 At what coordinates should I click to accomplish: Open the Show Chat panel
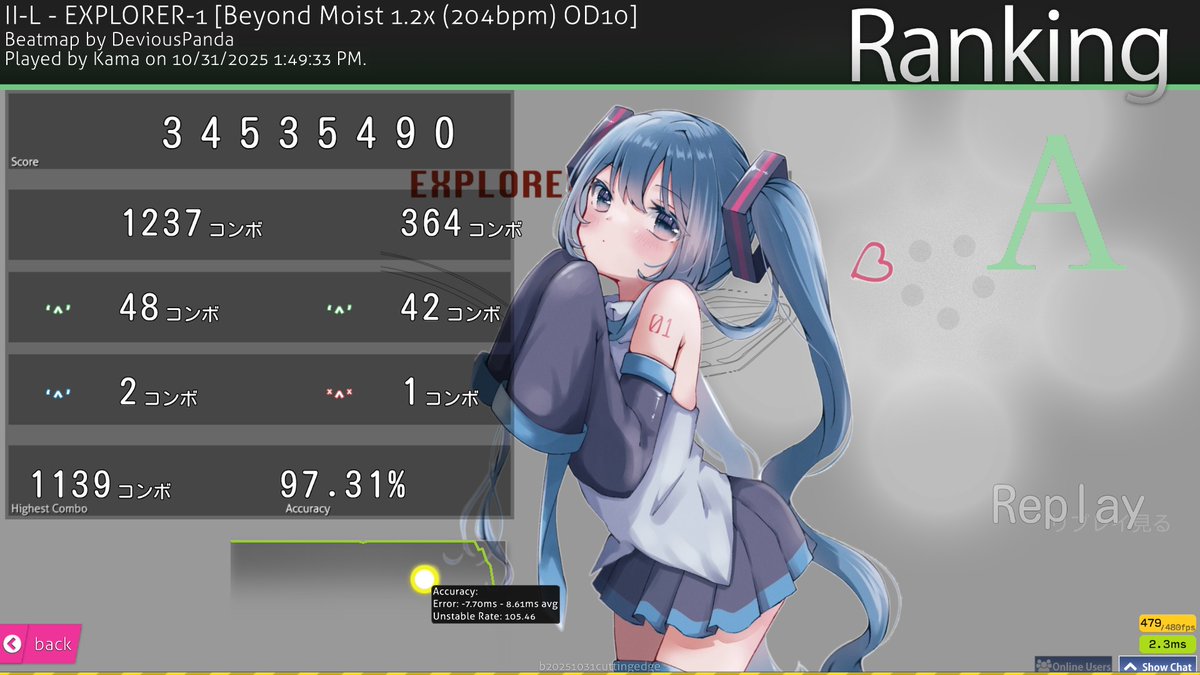click(1158, 666)
